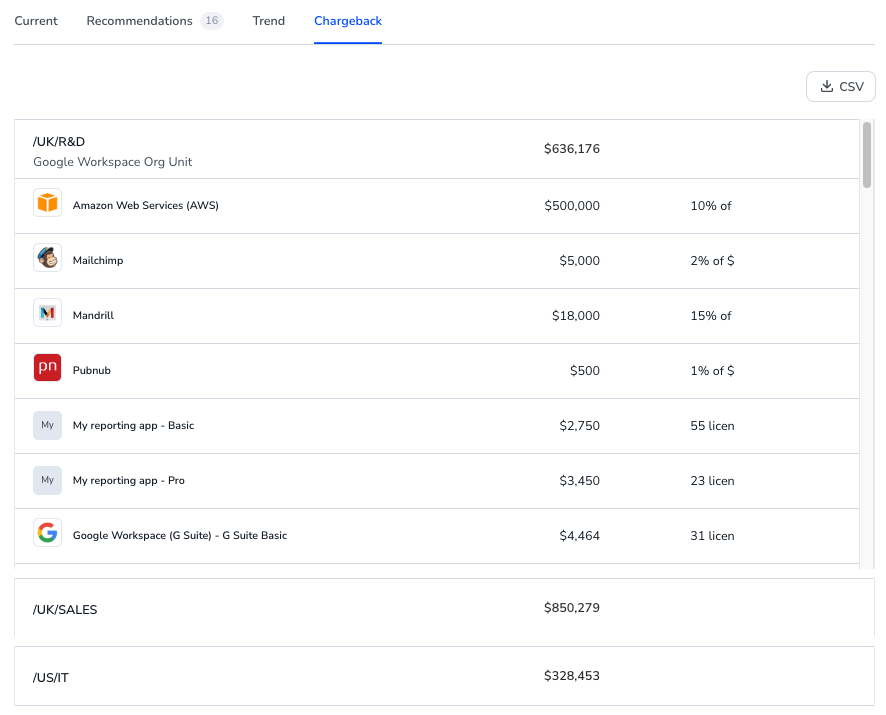The width and height of the screenshot is (886, 715).
Task: Expand the /UK/SALES org unit row
Action: pyautogui.click(x=444, y=608)
